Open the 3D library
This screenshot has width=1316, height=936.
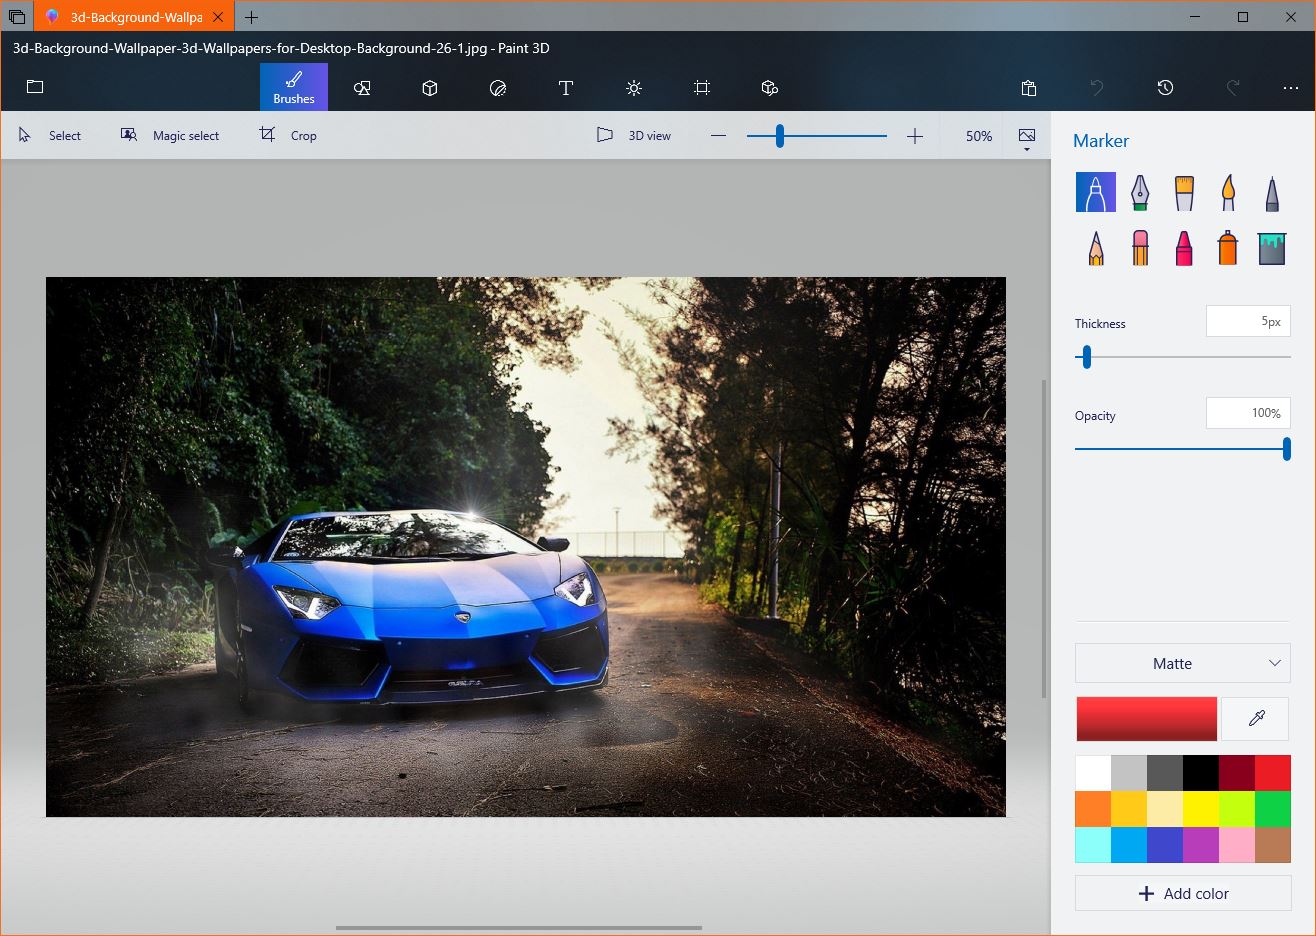click(770, 88)
